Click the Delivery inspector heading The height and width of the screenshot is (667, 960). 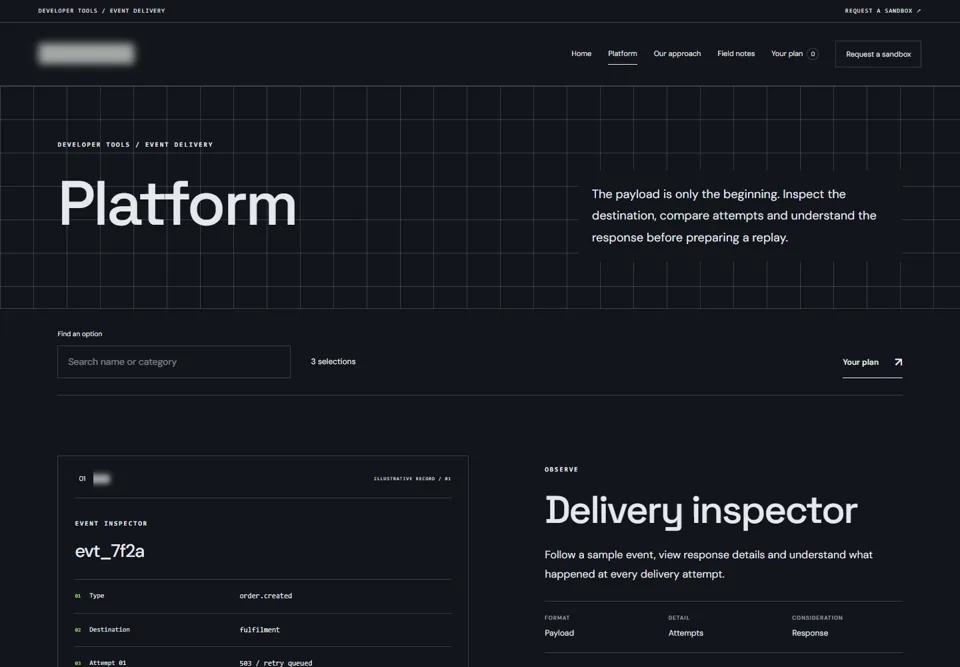pos(701,510)
